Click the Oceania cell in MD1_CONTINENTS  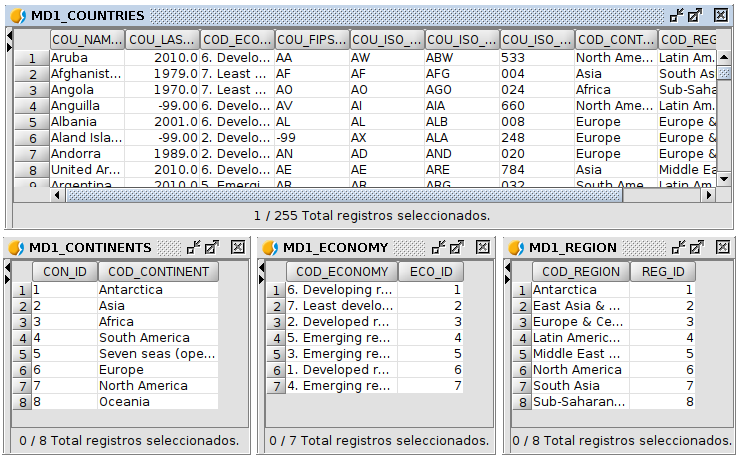coord(158,402)
